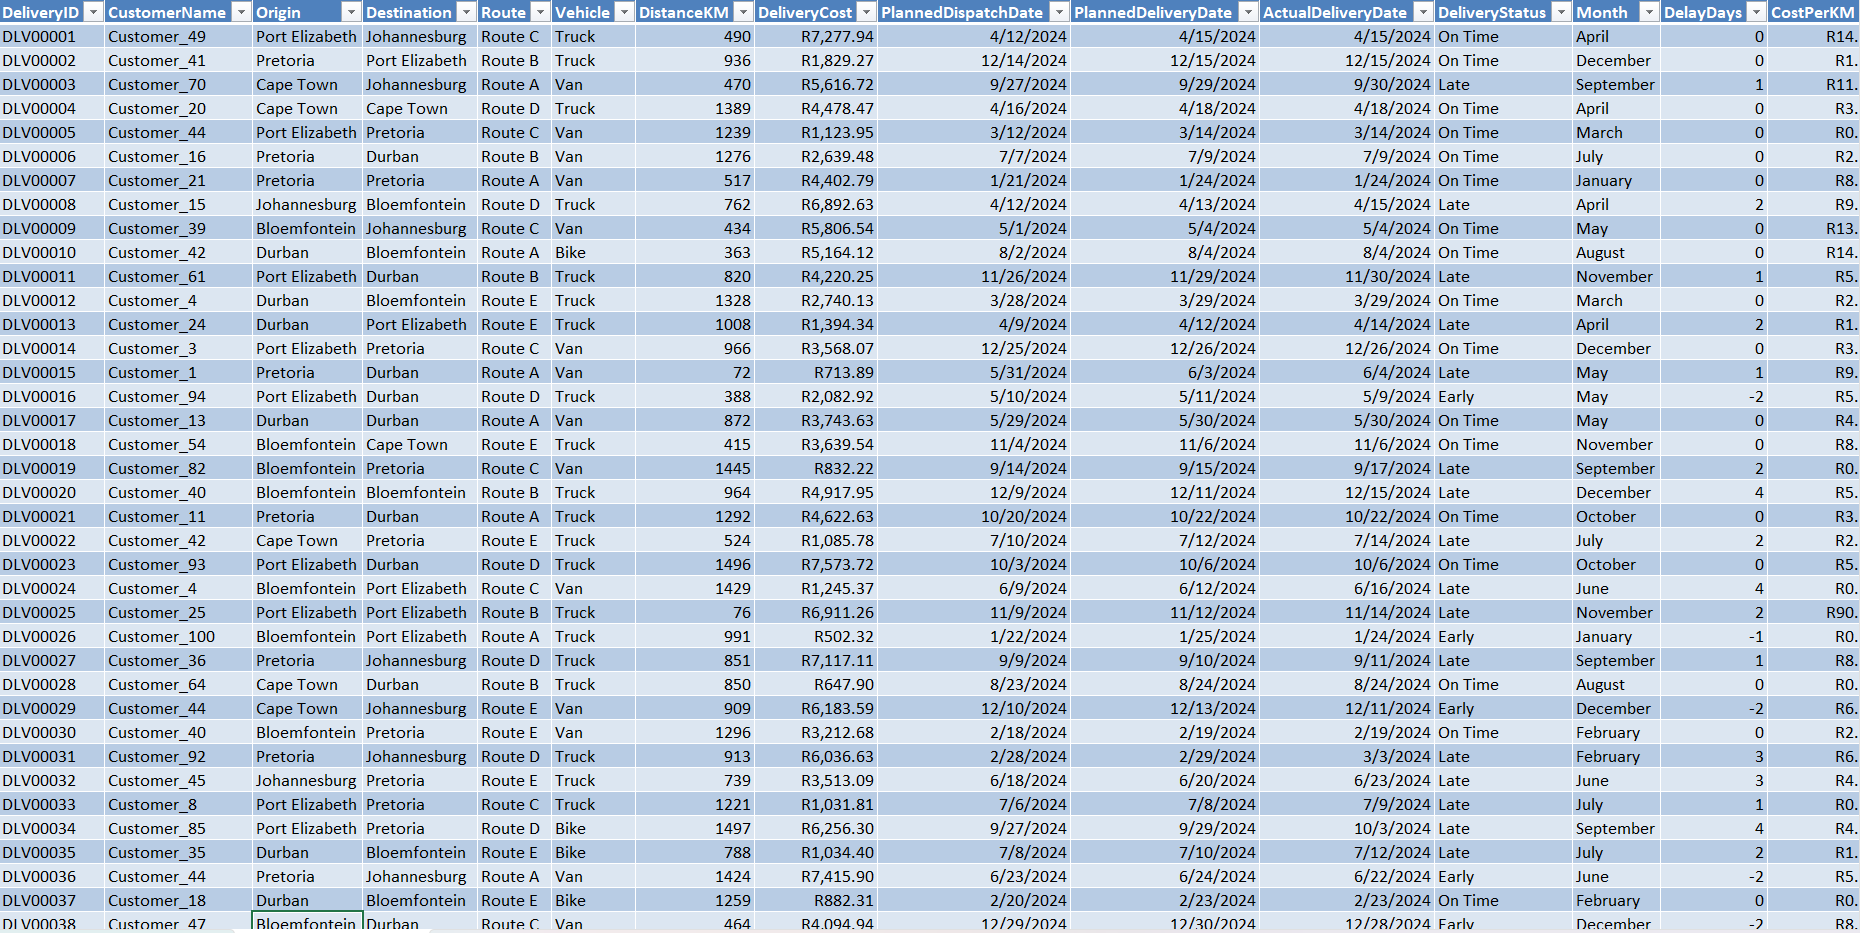Open the PlannedDeliveryDate filter dropdown
Viewport: 1860px width, 933px height.
(1247, 12)
